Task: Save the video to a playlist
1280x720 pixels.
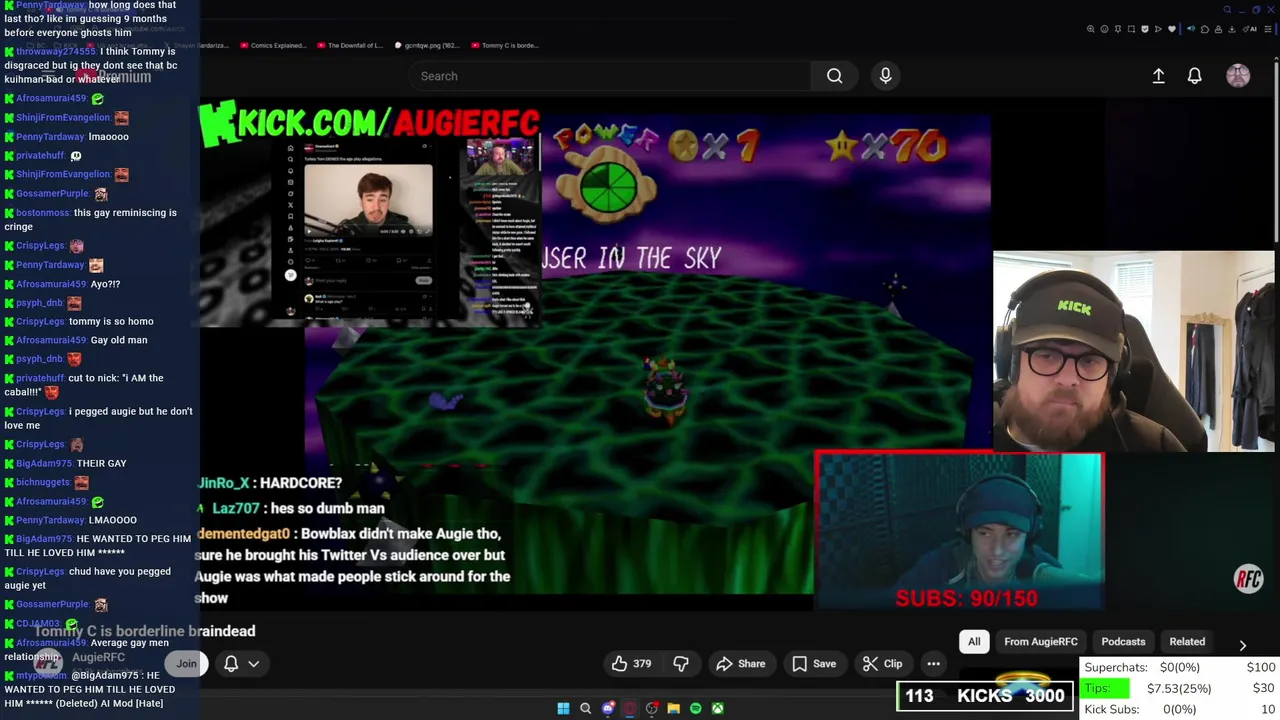Action: coord(814,664)
